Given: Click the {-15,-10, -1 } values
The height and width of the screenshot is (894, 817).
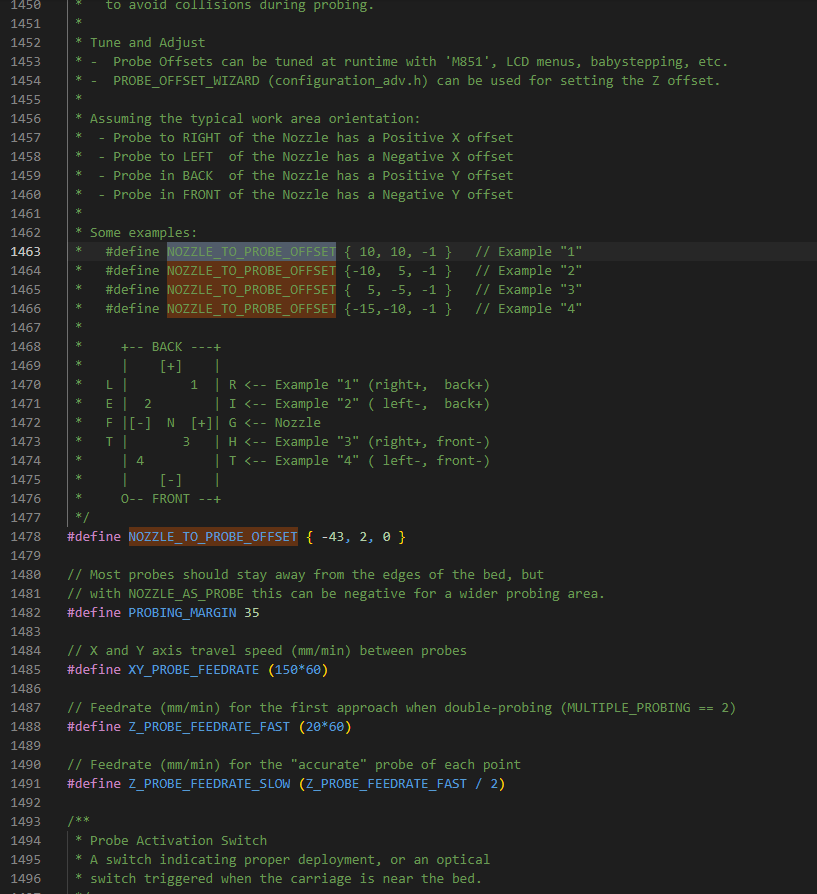Looking at the screenshot, I should 398,308.
